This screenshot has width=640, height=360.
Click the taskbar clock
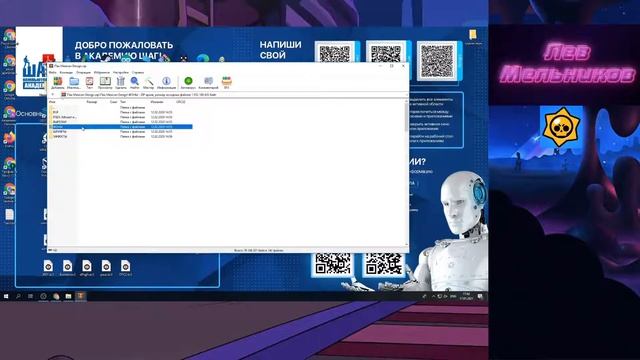click(467, 296)
